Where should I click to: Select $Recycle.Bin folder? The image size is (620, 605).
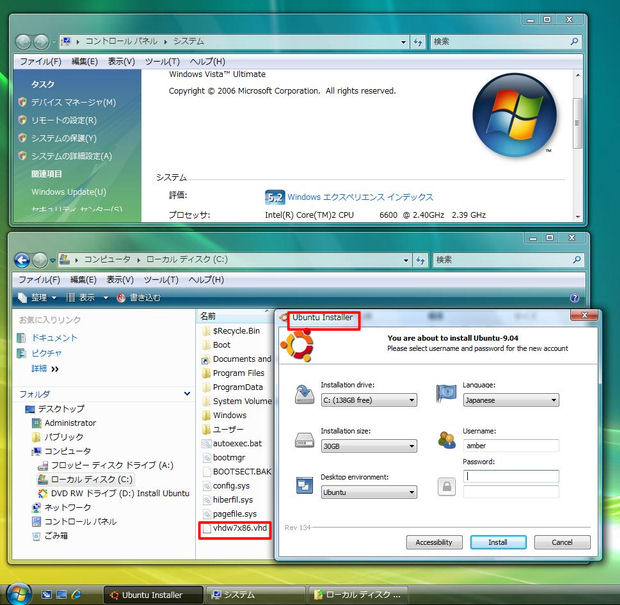(x=236, y=331)
